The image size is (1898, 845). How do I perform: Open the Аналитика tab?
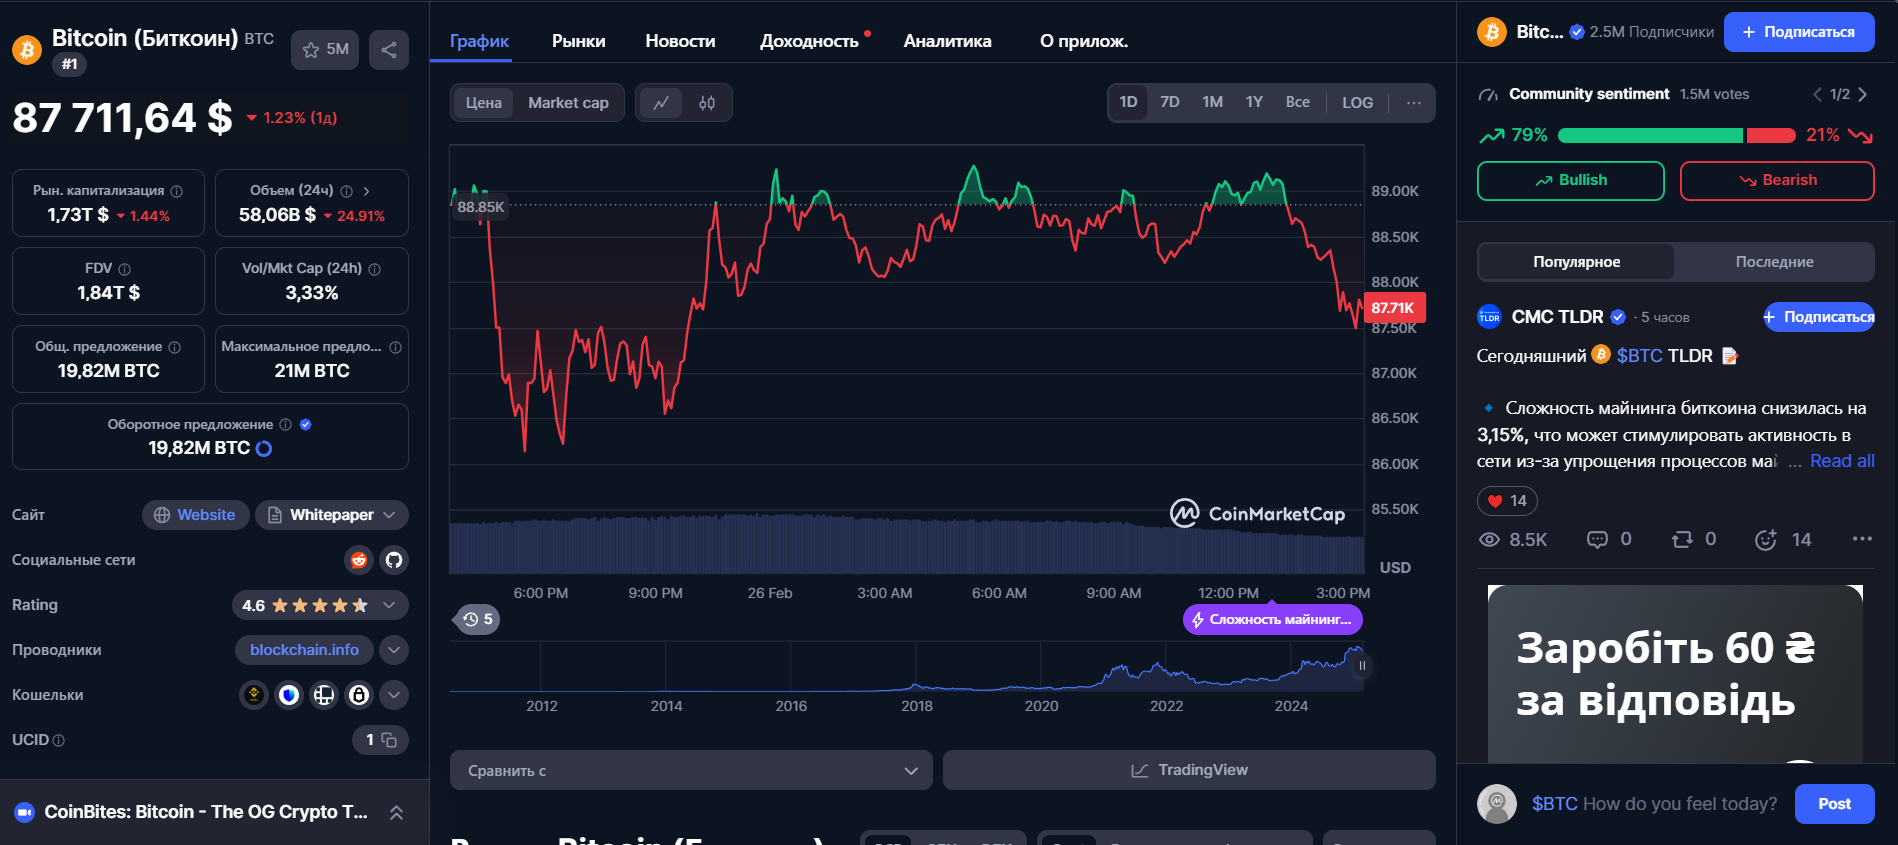(947, 41)
